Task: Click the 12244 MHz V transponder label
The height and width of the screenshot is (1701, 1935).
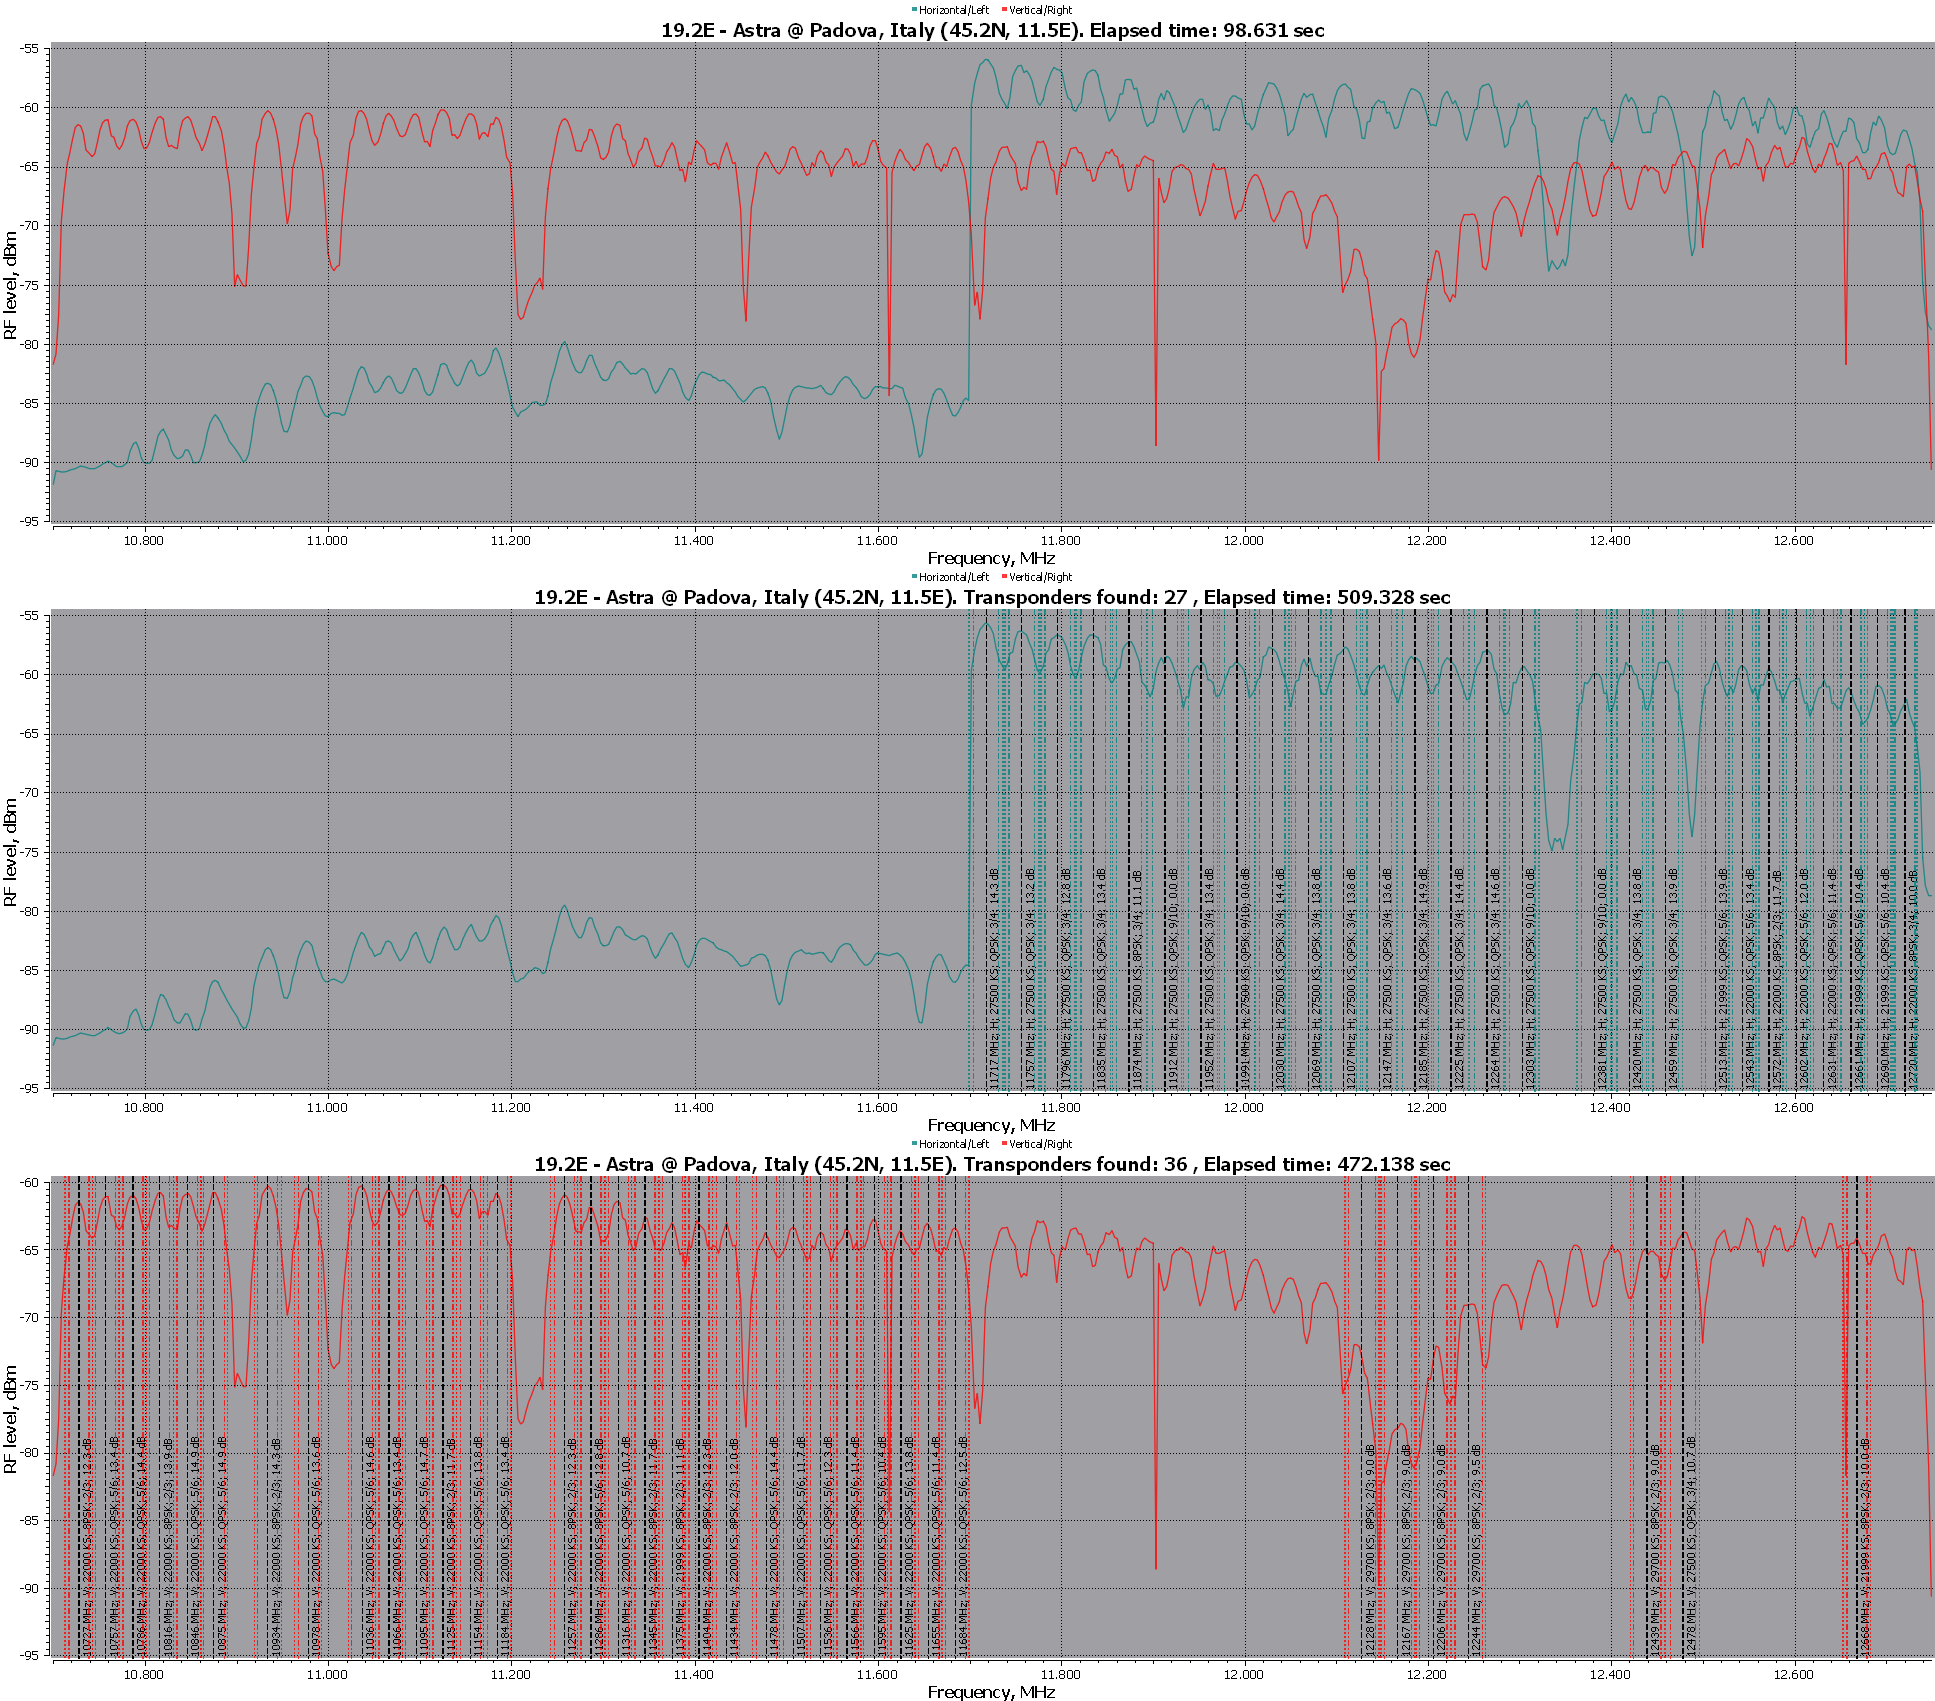Action: coord(1476,1549)
